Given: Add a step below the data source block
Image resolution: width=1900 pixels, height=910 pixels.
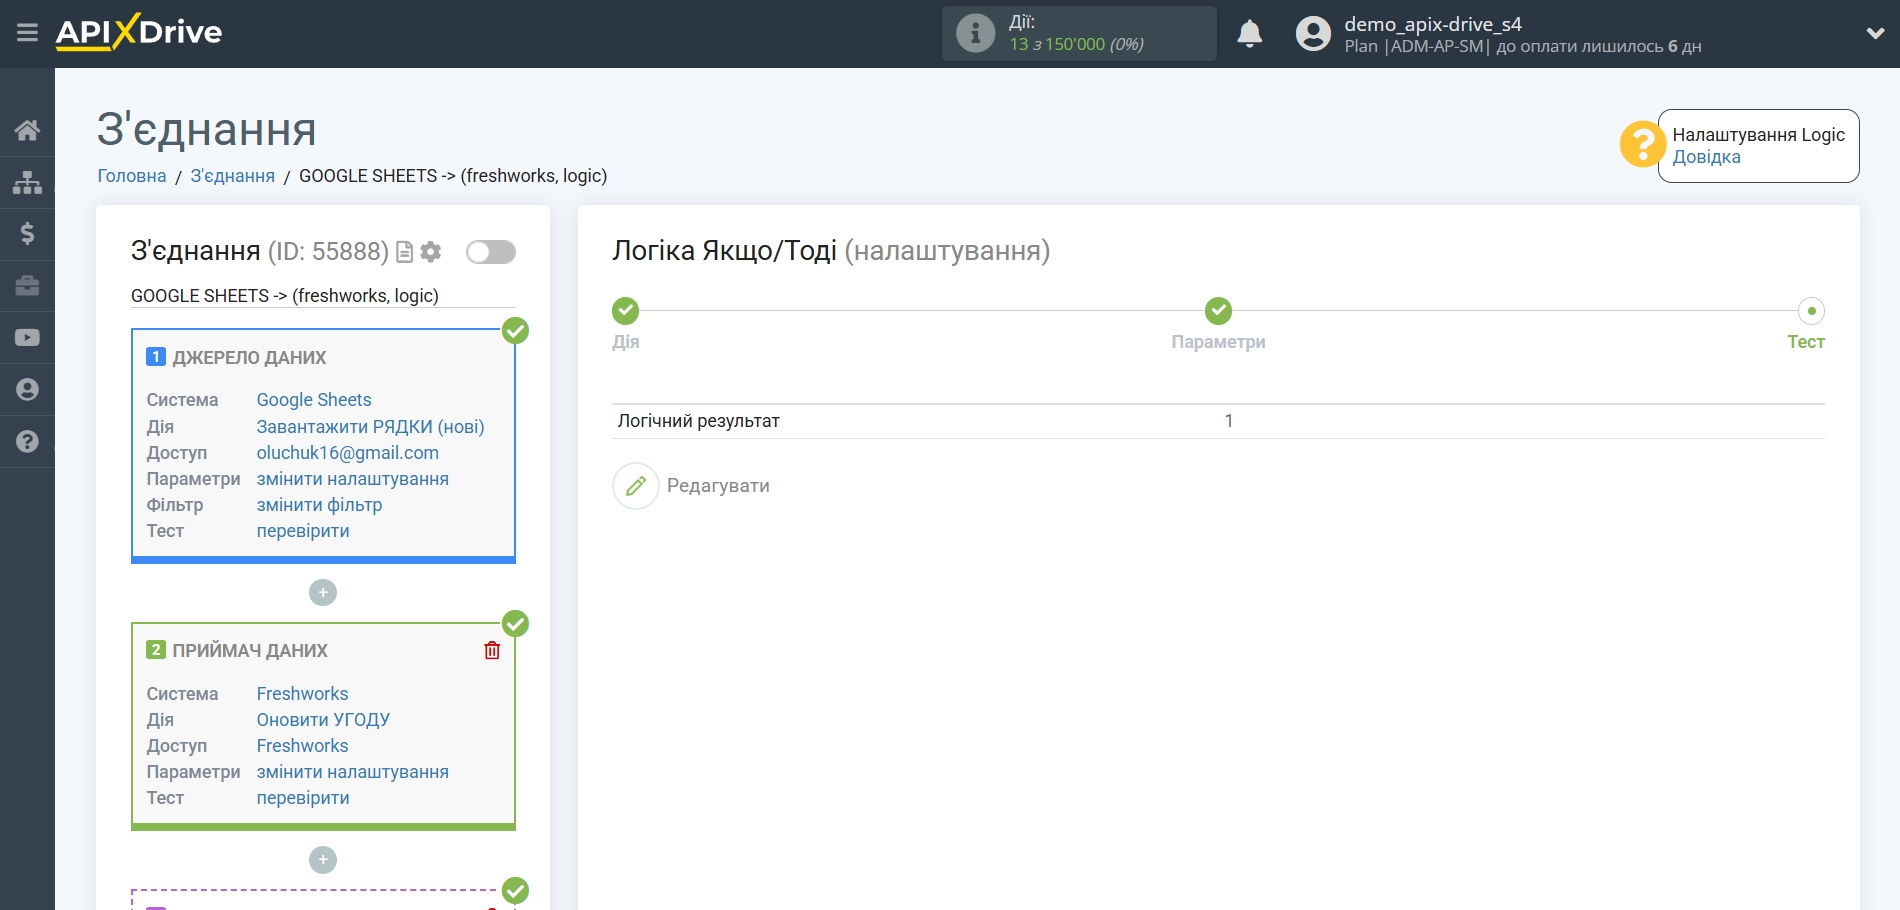Looking at the screenshot, I should coord(323,593).
